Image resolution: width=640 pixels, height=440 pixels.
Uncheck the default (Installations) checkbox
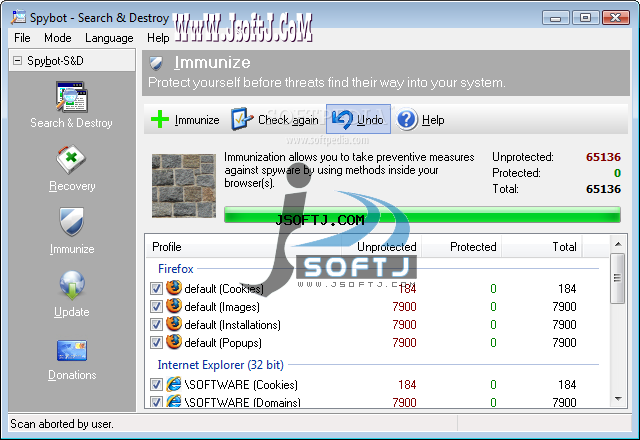tap(156, 324)
